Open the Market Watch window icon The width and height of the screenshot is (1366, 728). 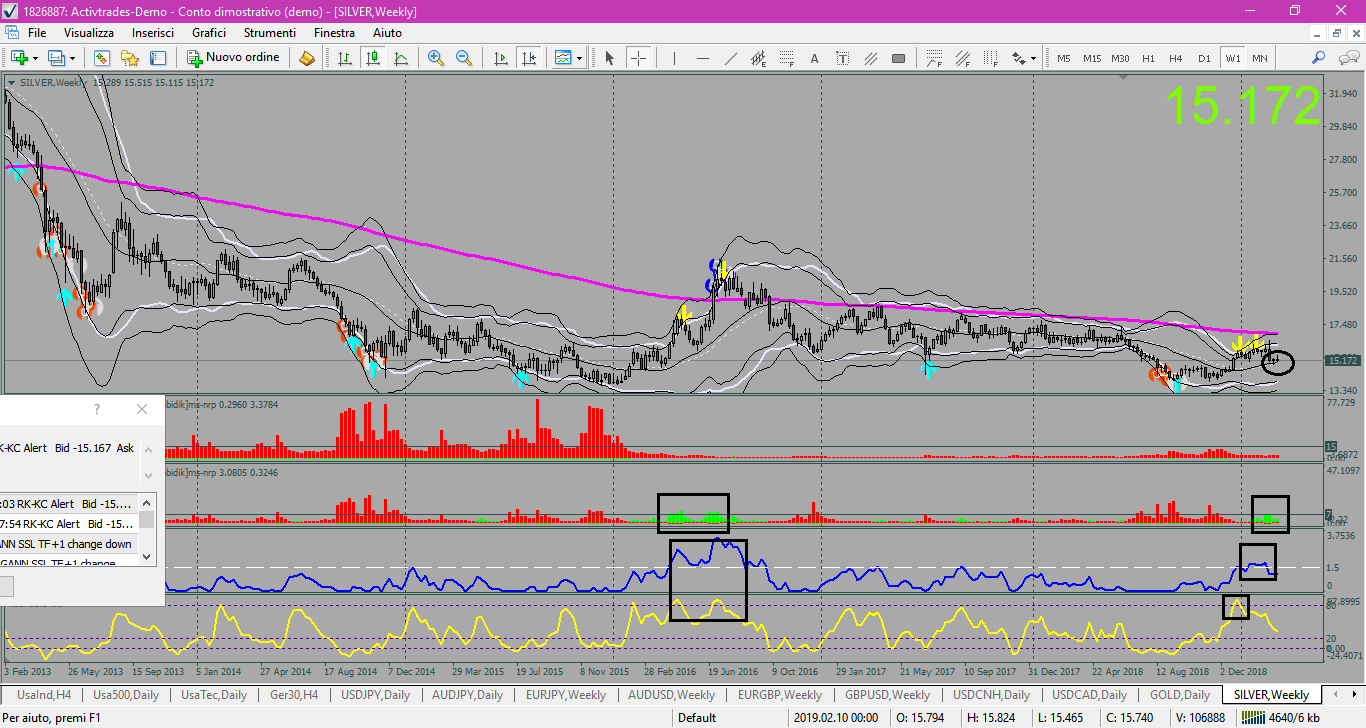click(102, 58)
